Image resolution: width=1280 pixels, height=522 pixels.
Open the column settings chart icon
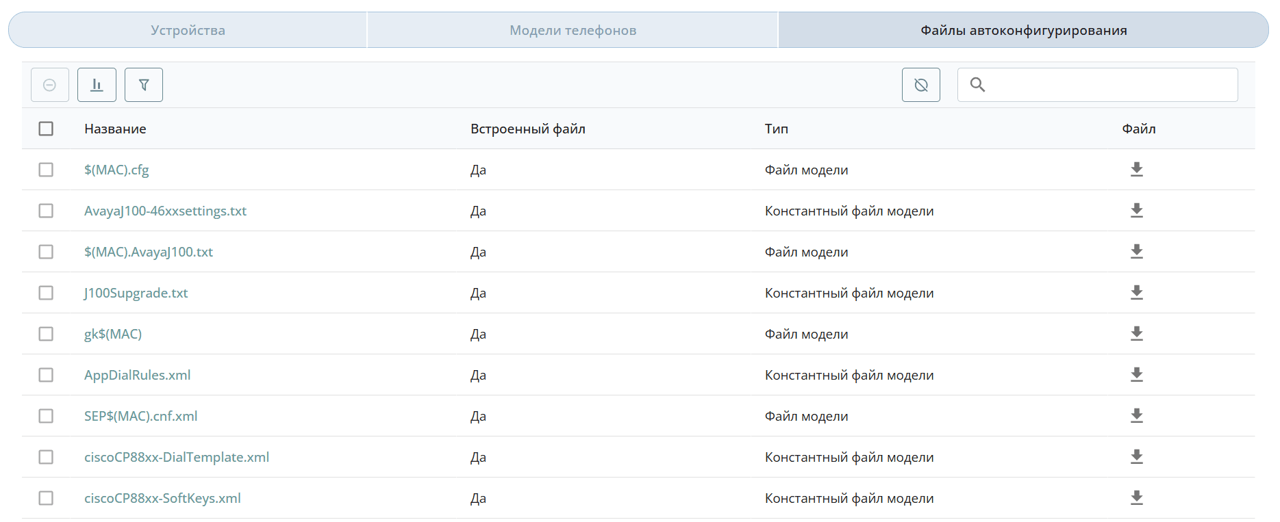click(97, 85)
